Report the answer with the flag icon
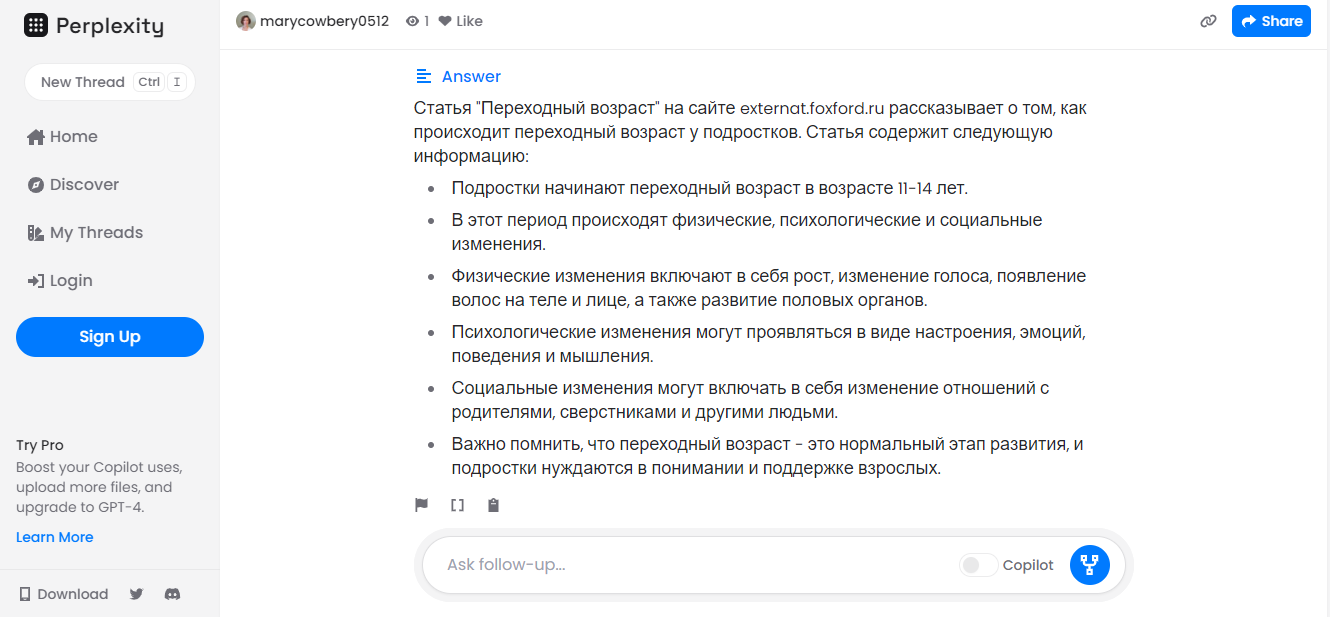Screen dimensions: 1330x617 pos(421,505)
